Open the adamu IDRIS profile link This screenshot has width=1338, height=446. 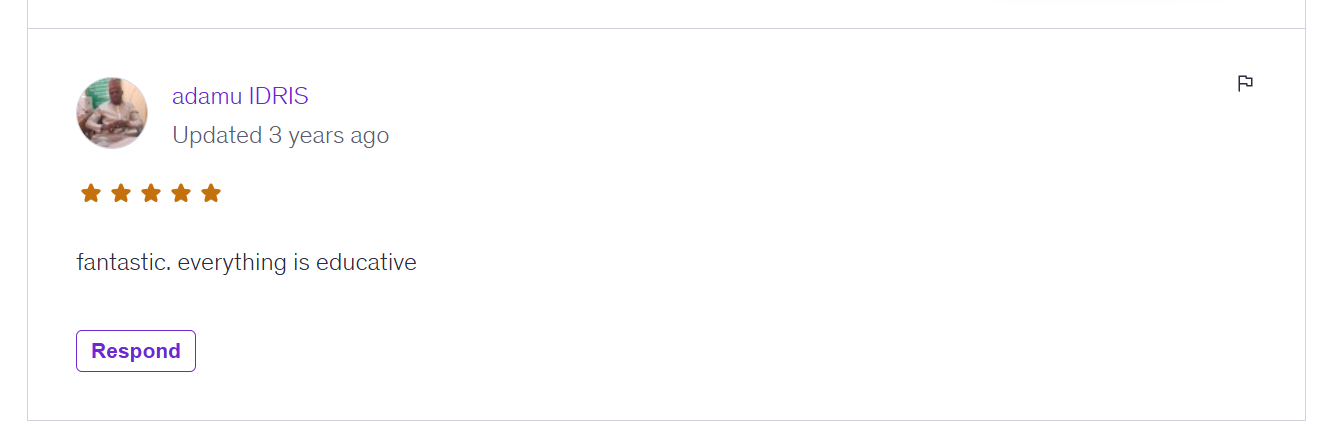point(240,96)
